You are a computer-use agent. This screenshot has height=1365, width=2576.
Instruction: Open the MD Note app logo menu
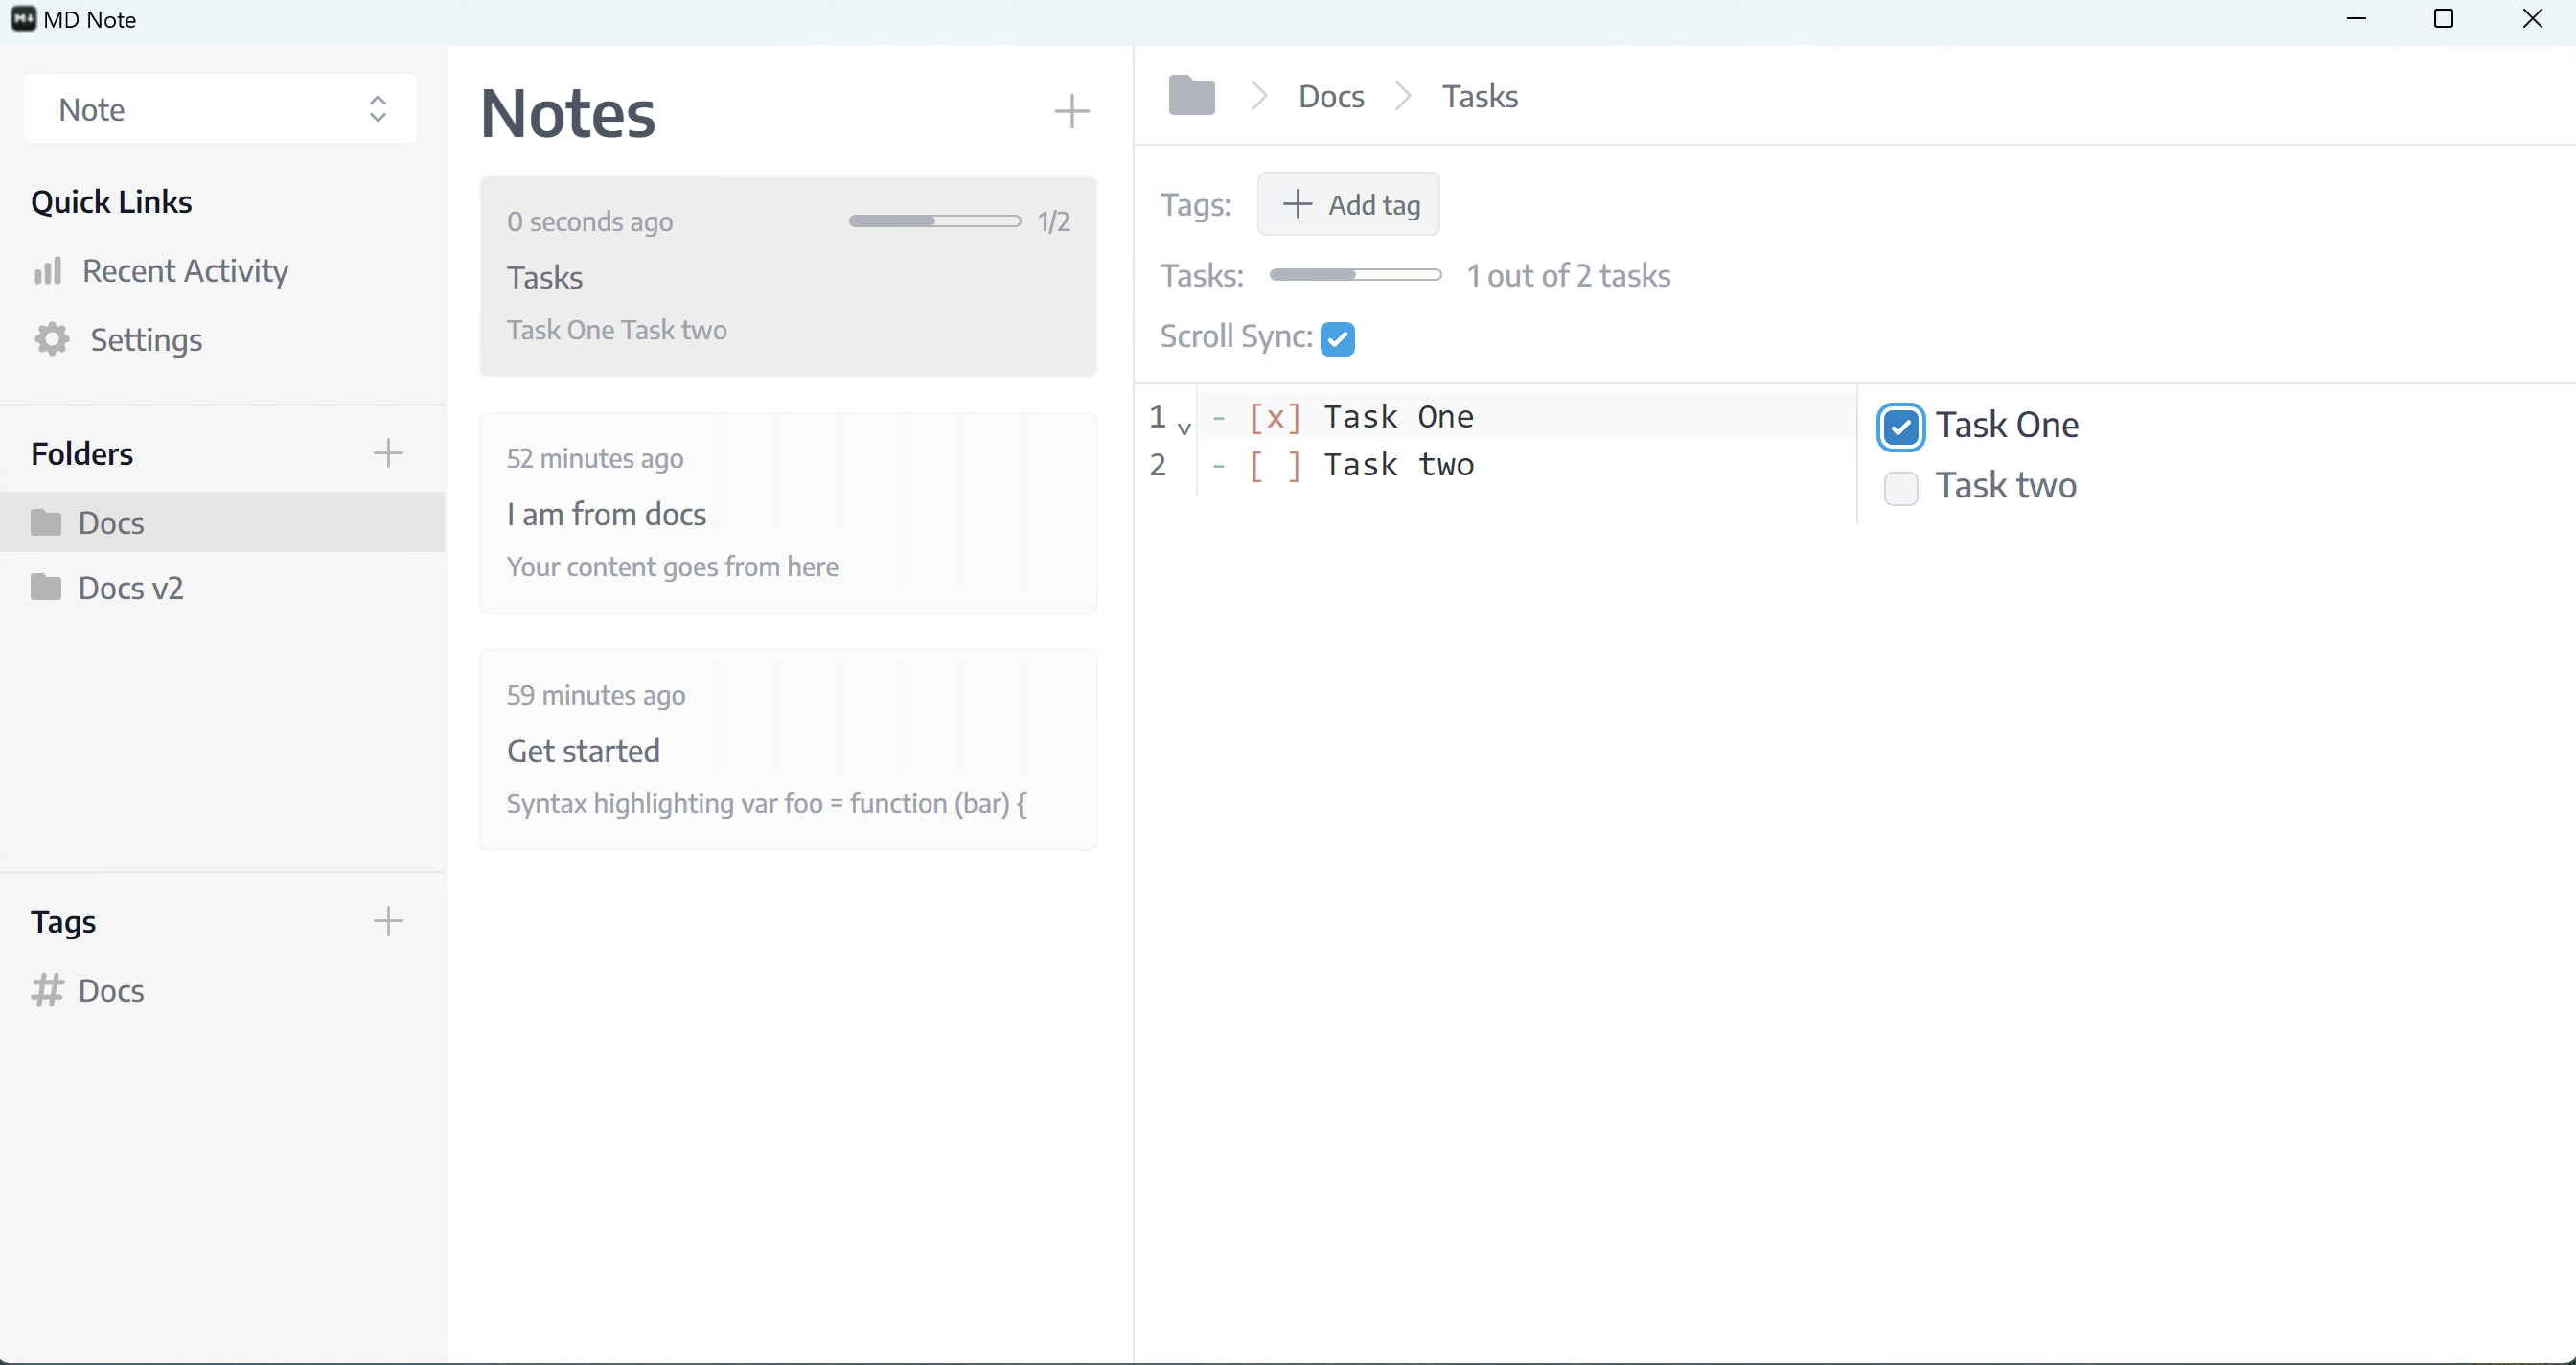point(24,19)
